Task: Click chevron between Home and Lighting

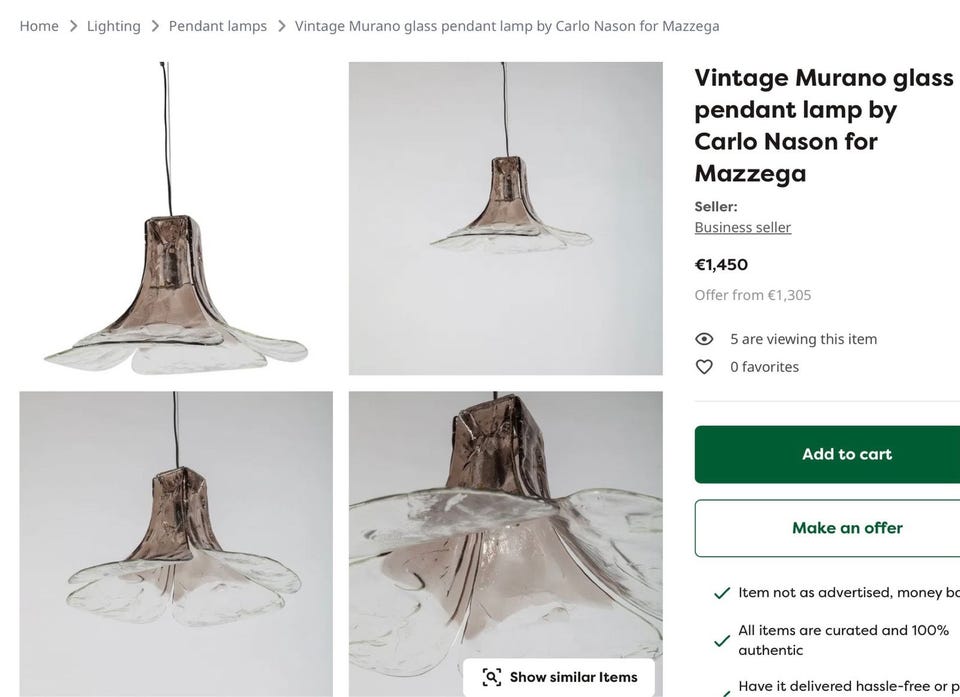Action: click(x=73, y=26)
